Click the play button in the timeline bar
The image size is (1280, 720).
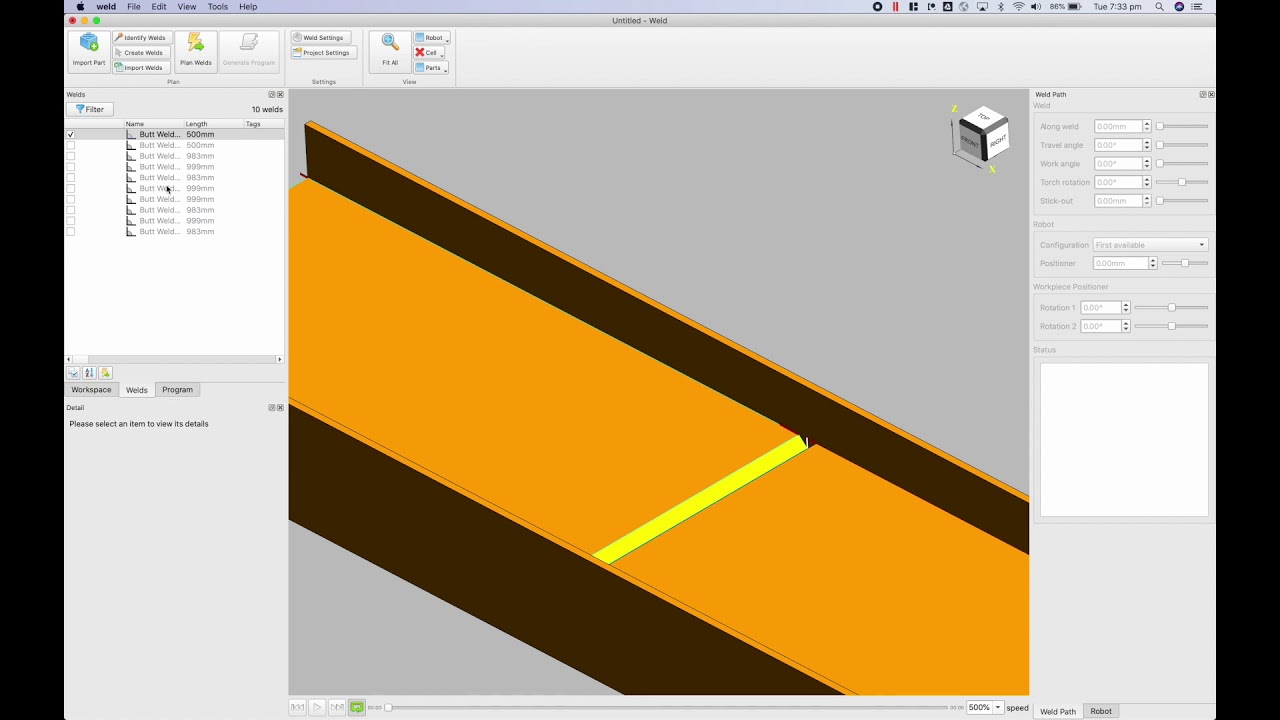pyautogui.click(x=317, y=707)
